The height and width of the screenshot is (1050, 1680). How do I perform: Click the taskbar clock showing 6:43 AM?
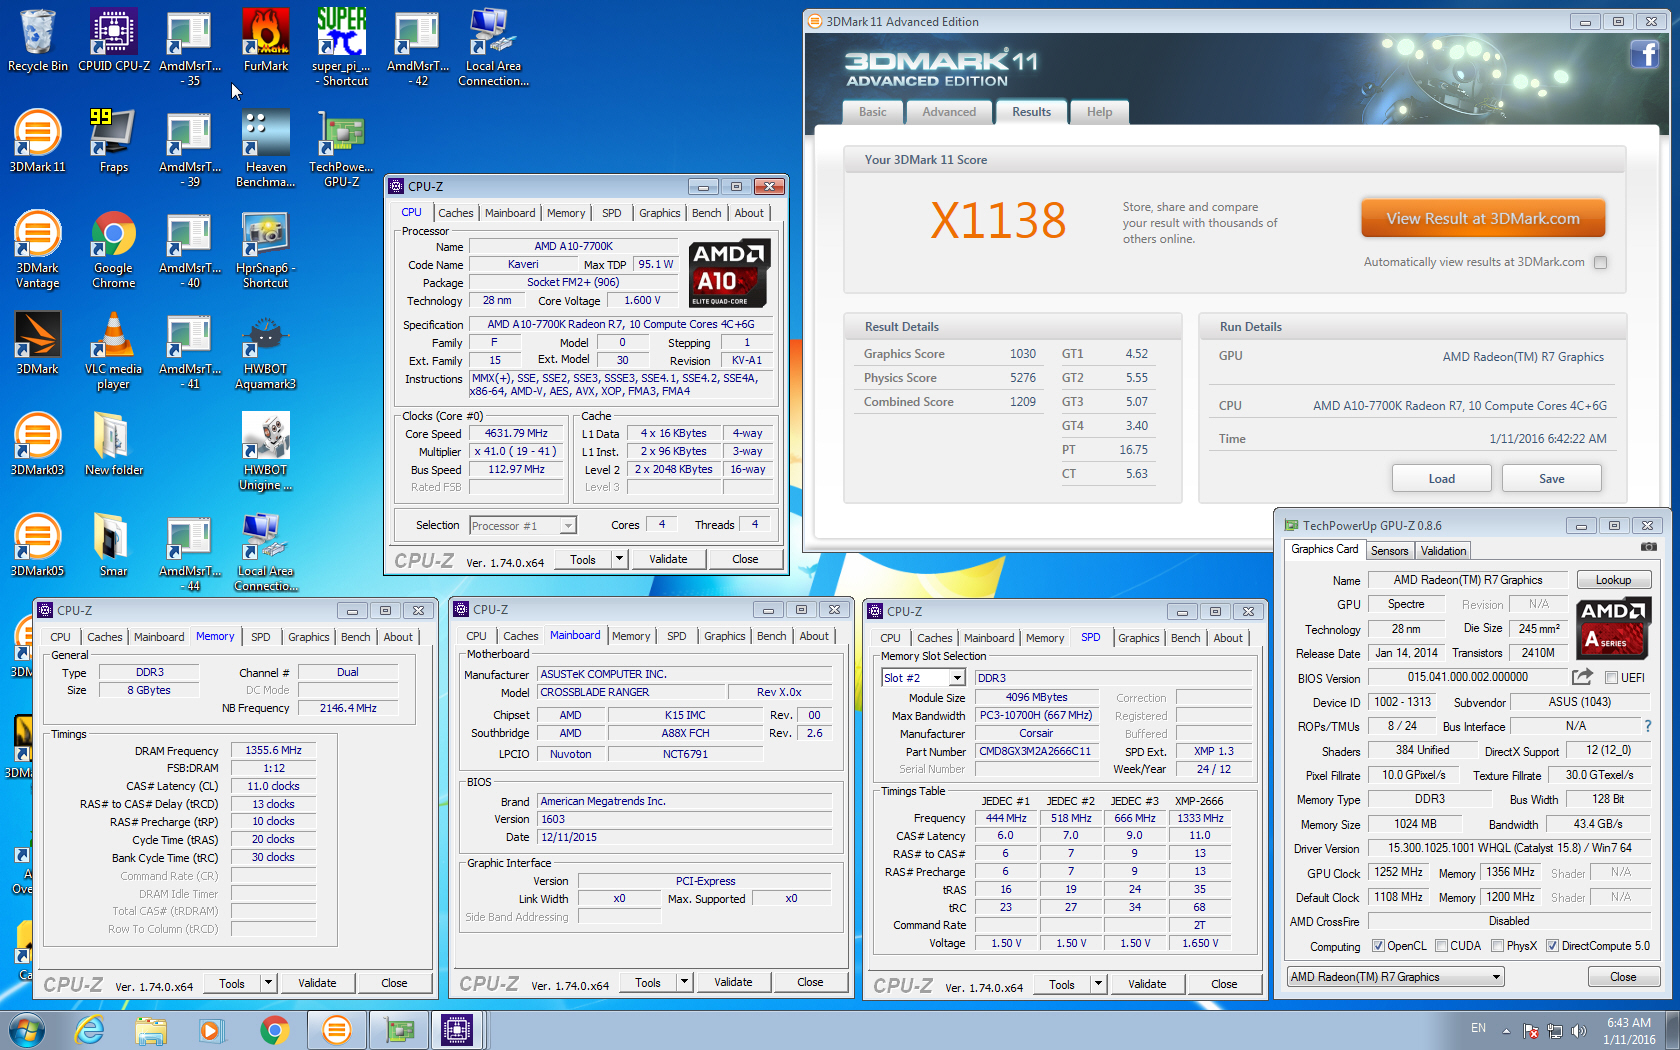(1629, 1030)
